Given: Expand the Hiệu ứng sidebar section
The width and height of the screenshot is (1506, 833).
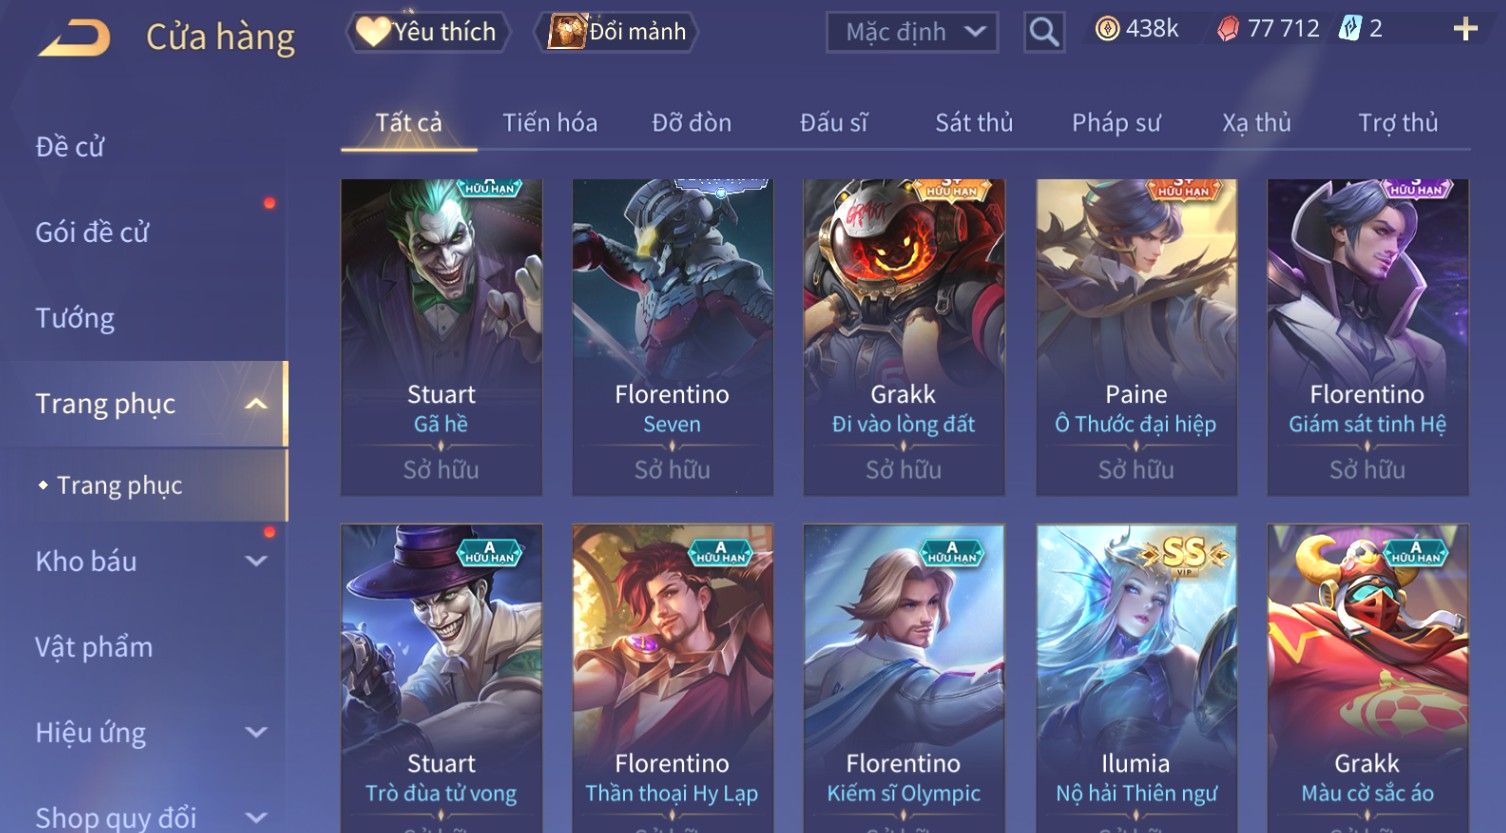Looking at the screenshot, I should tap(256, 732).
